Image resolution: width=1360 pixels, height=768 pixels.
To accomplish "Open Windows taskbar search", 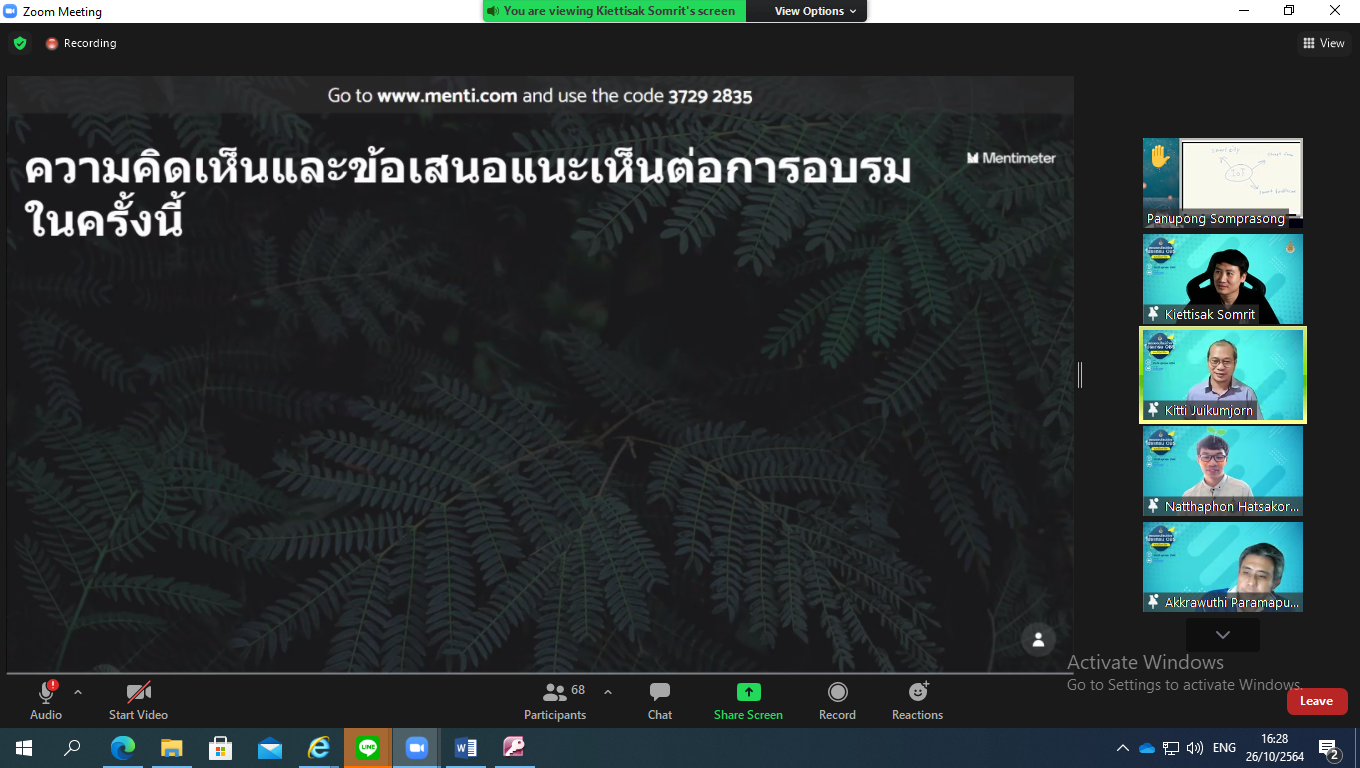I will [x=73, y=747].
